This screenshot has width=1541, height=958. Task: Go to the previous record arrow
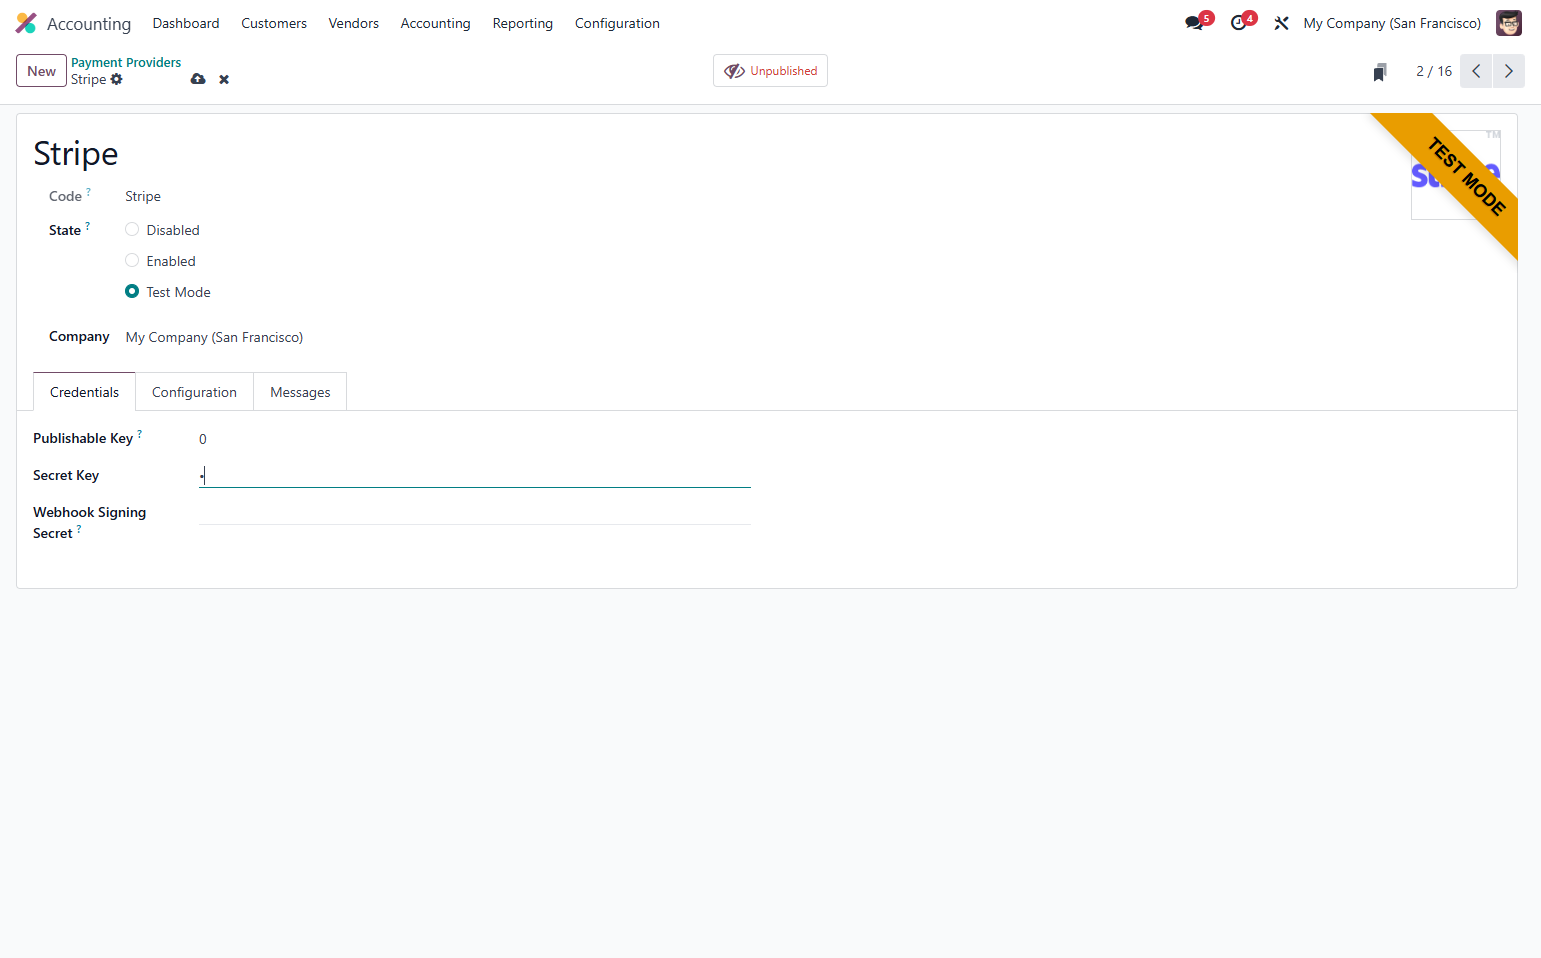1476,71
